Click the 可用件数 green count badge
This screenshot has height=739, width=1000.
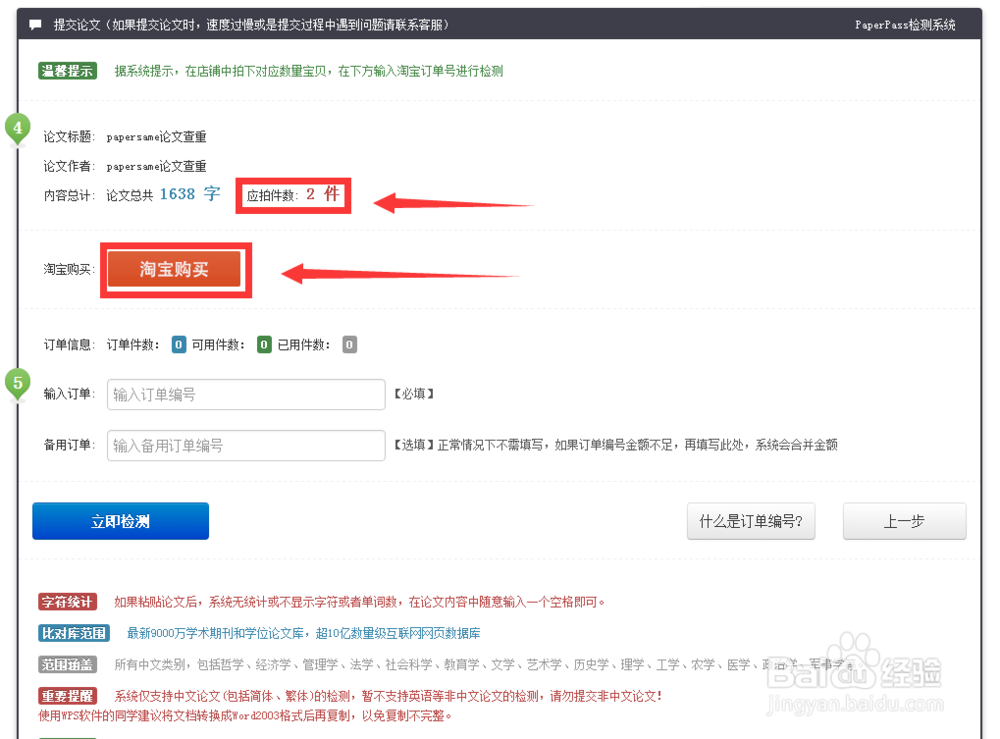264,345
